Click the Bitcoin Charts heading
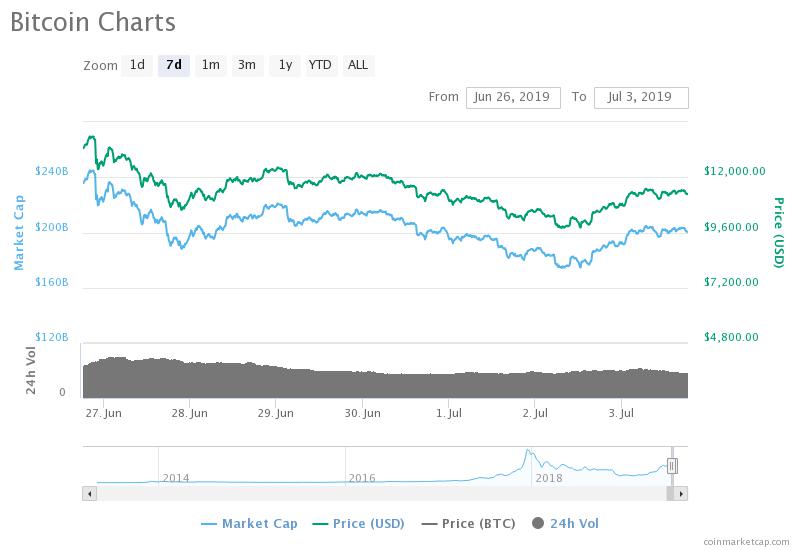This screenshot has width=800, height=550. (x=93, y=22)
